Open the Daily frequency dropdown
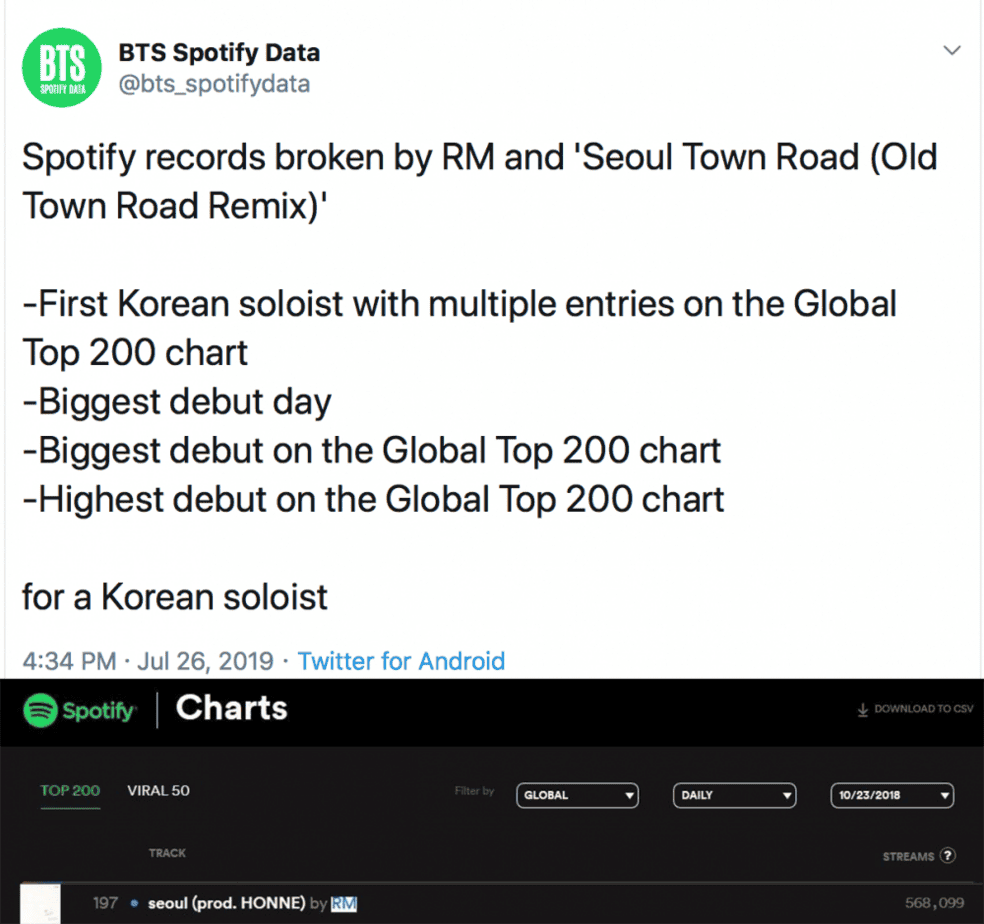Image resolution: width=984 pixels, height=924 pixels. coord(734,795)
